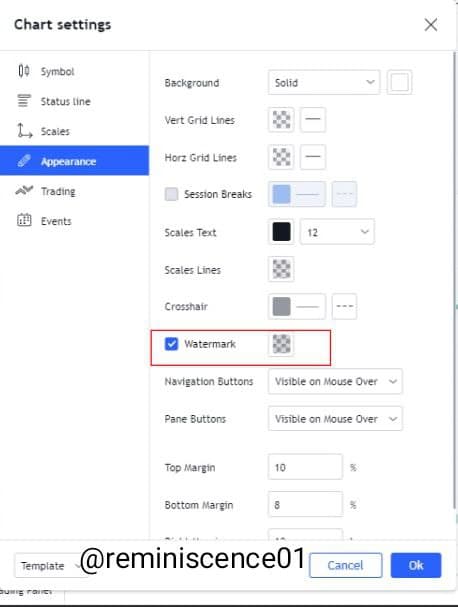
Task: Expand the Pane Buttons visibility dropdown
Action: tap(335, 419)
